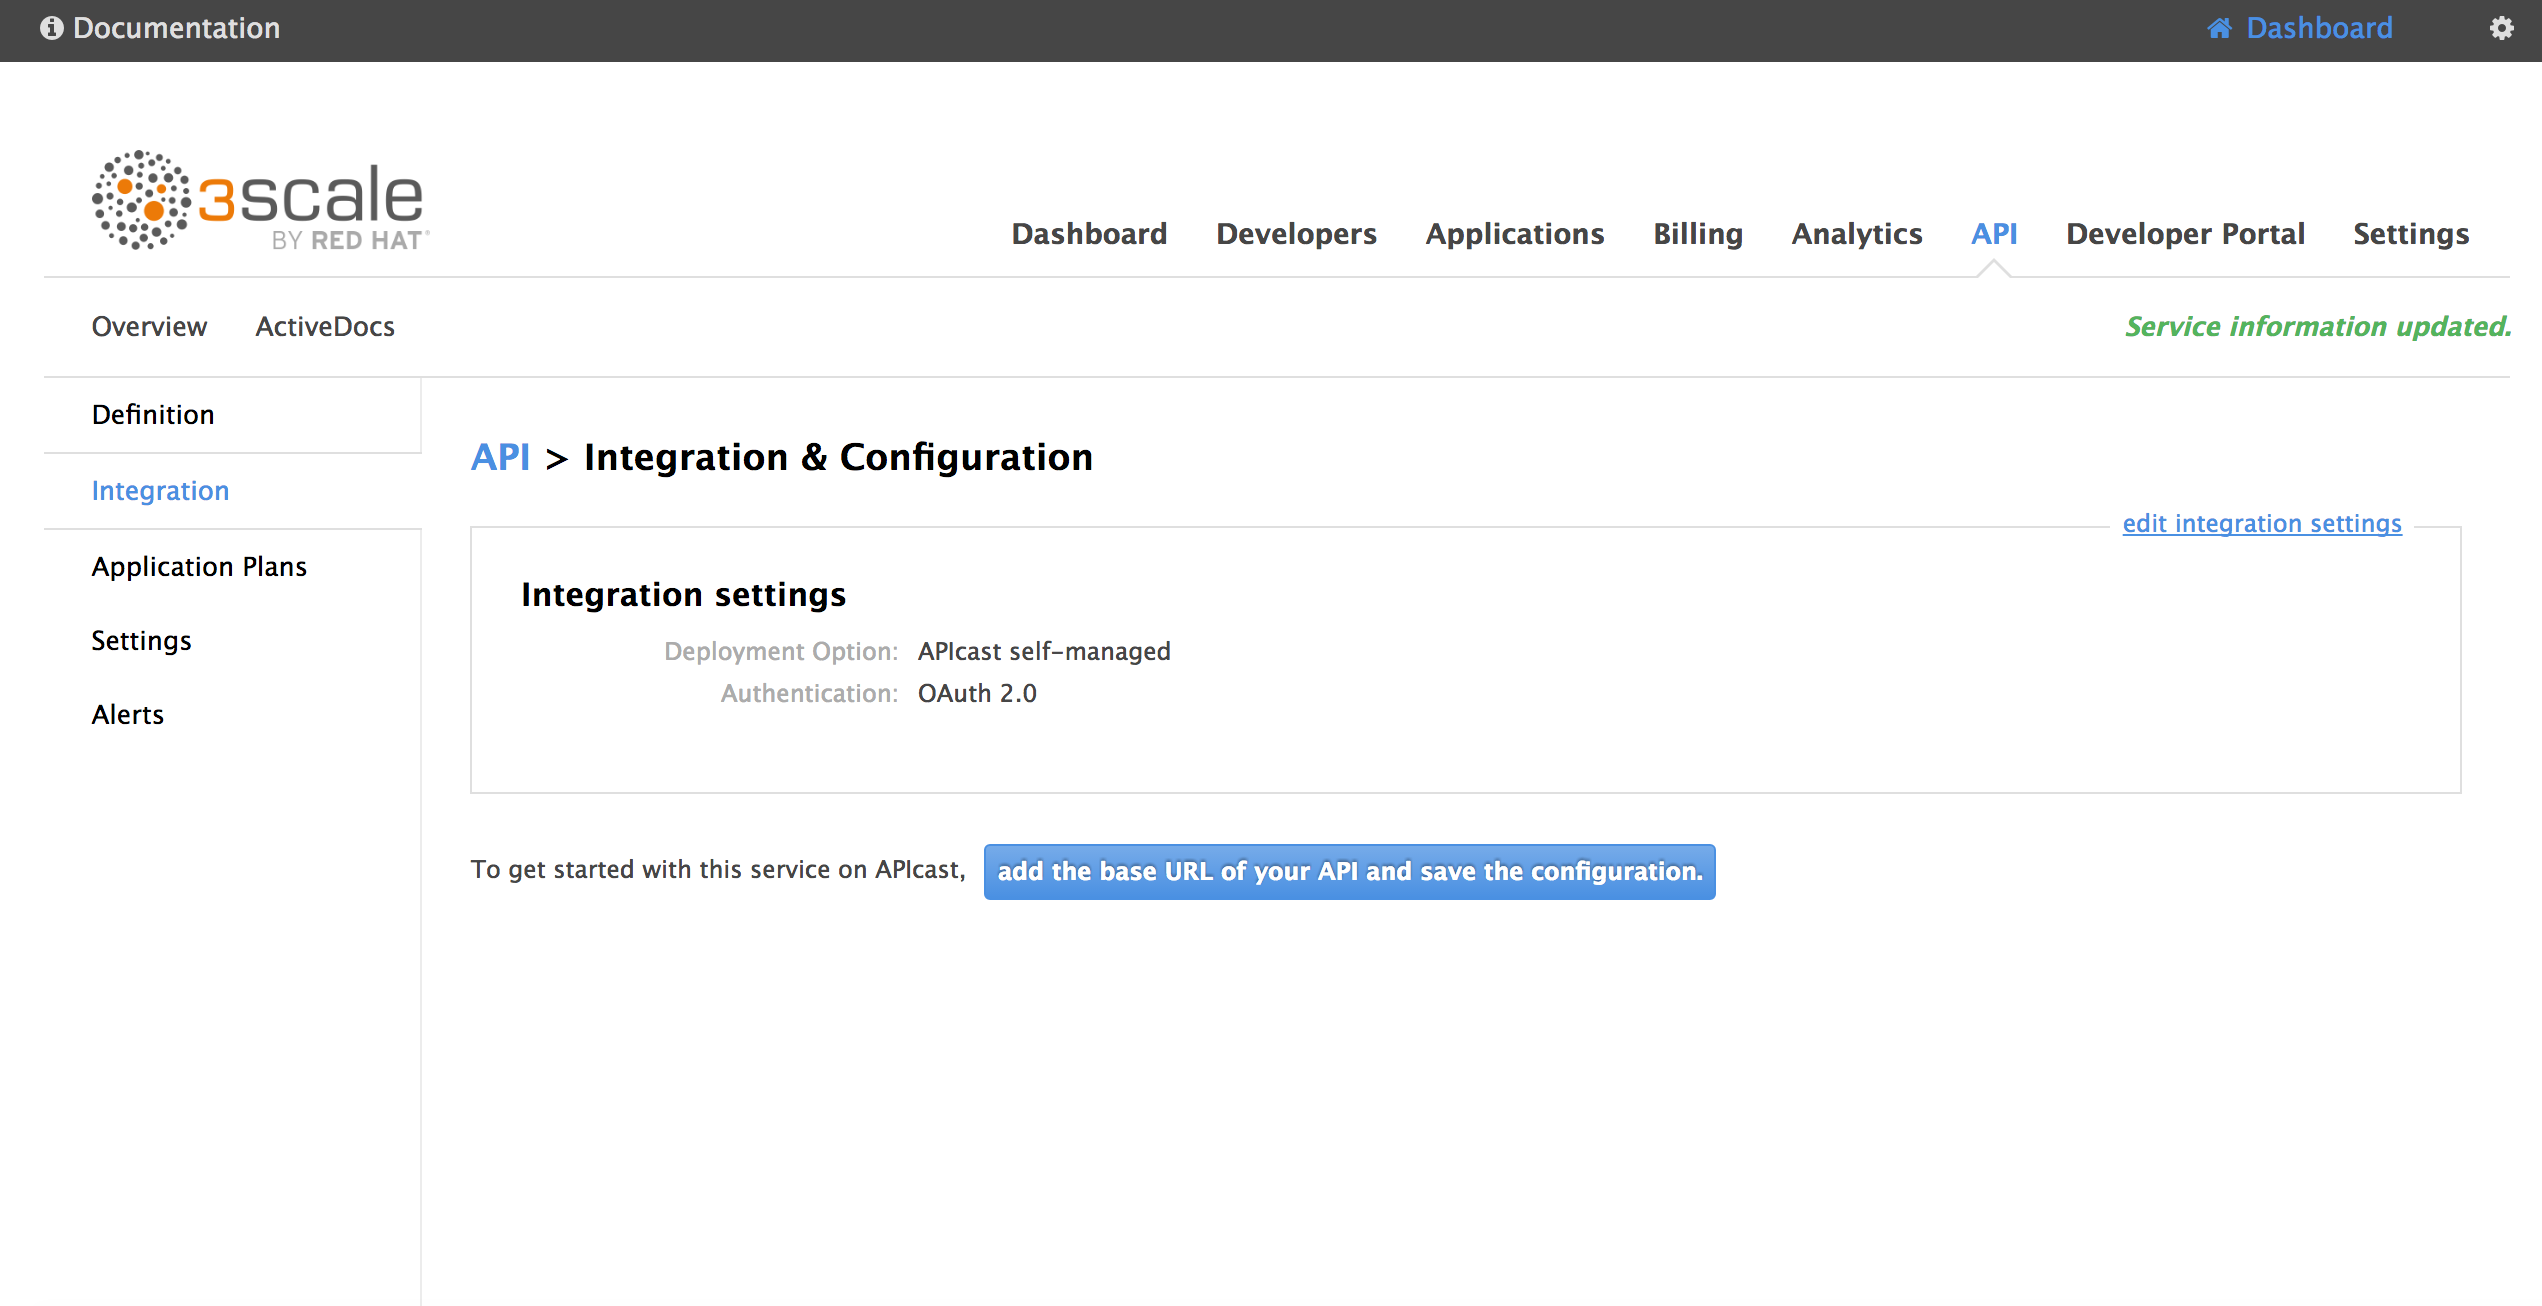Open Settings in main navigation
2542x1306 pixels.
[2410, 234]
